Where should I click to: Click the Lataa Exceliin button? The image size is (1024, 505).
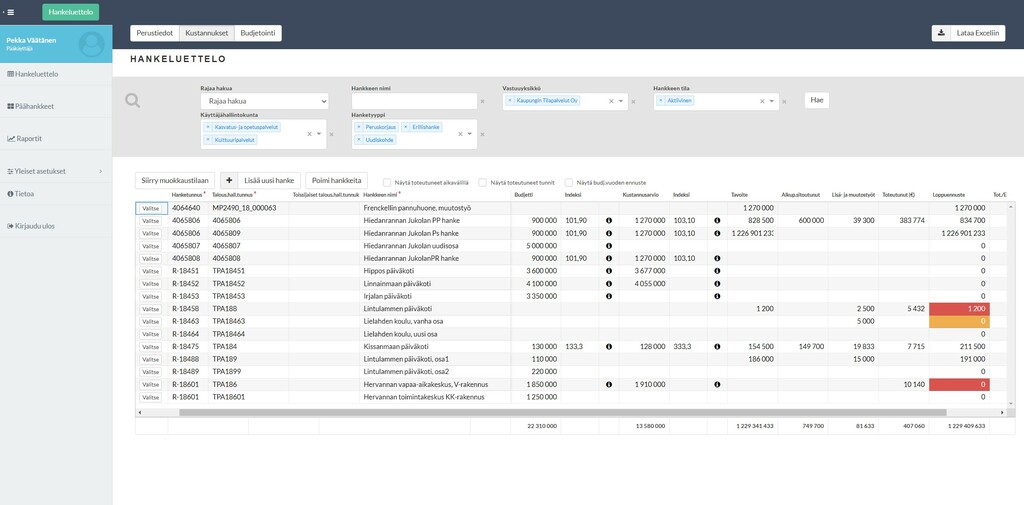click(x=968, y=33)
